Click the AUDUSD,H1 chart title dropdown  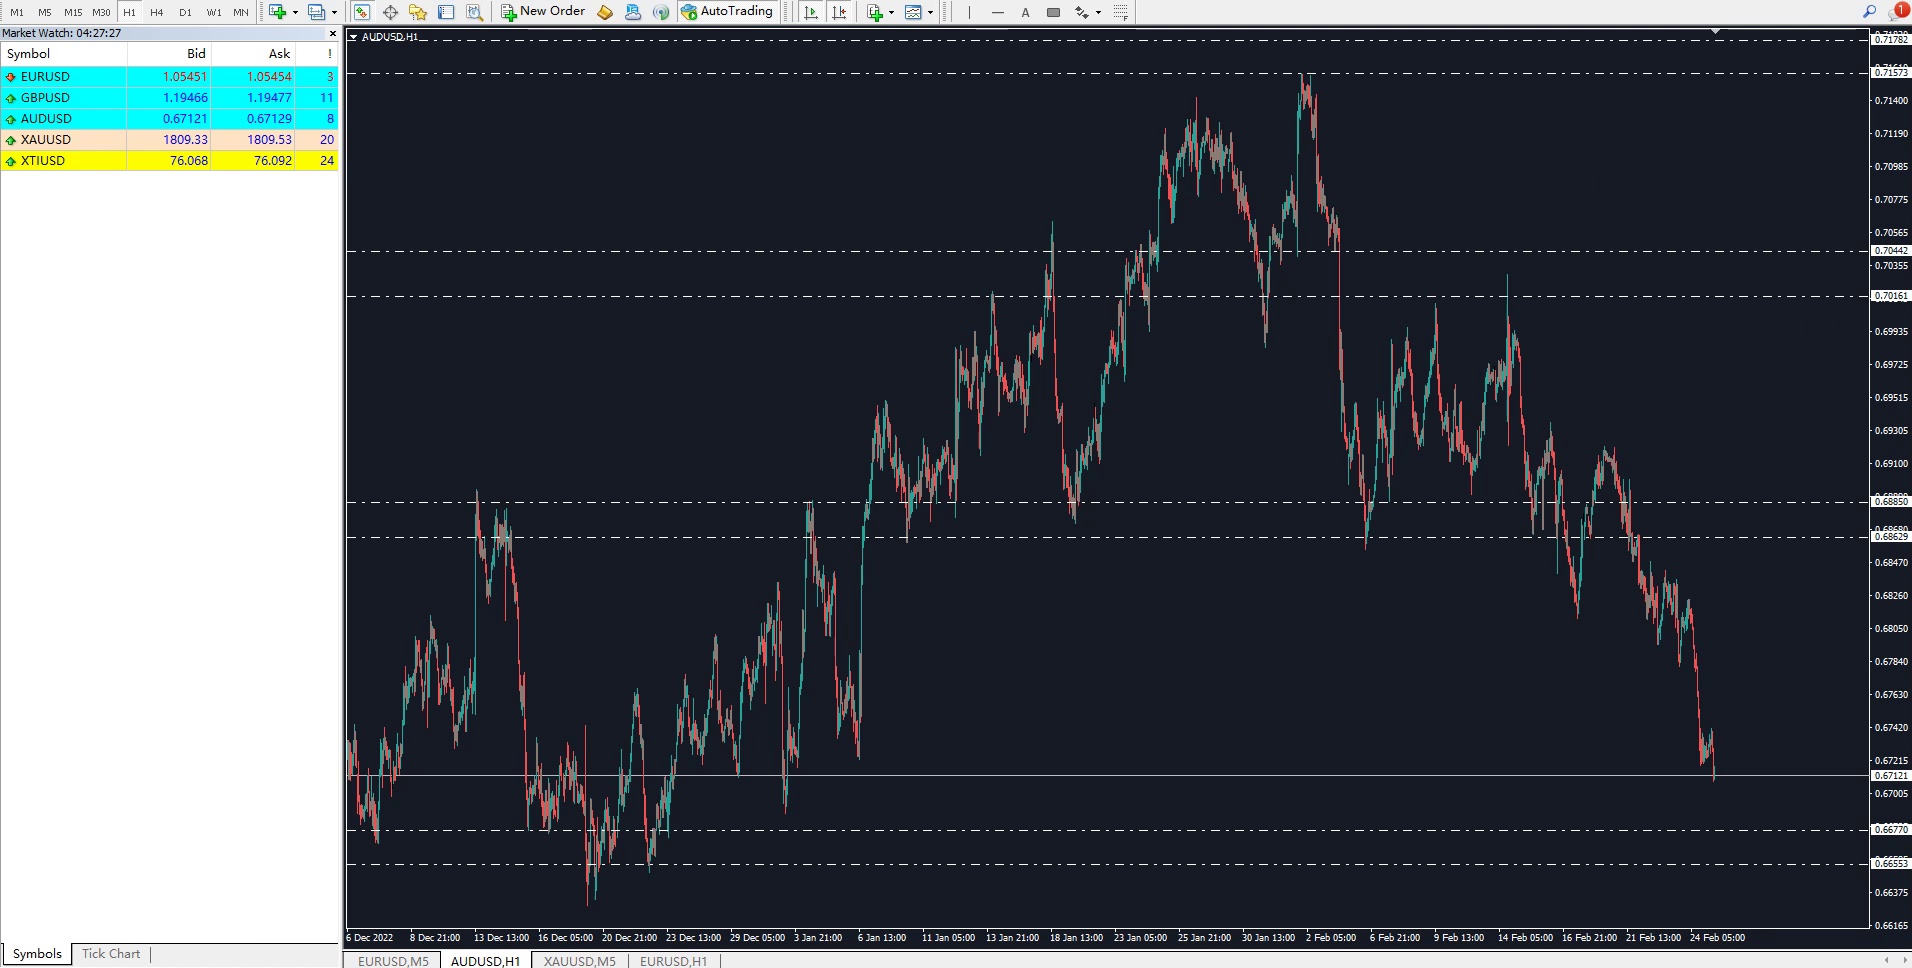coord(353,37)
